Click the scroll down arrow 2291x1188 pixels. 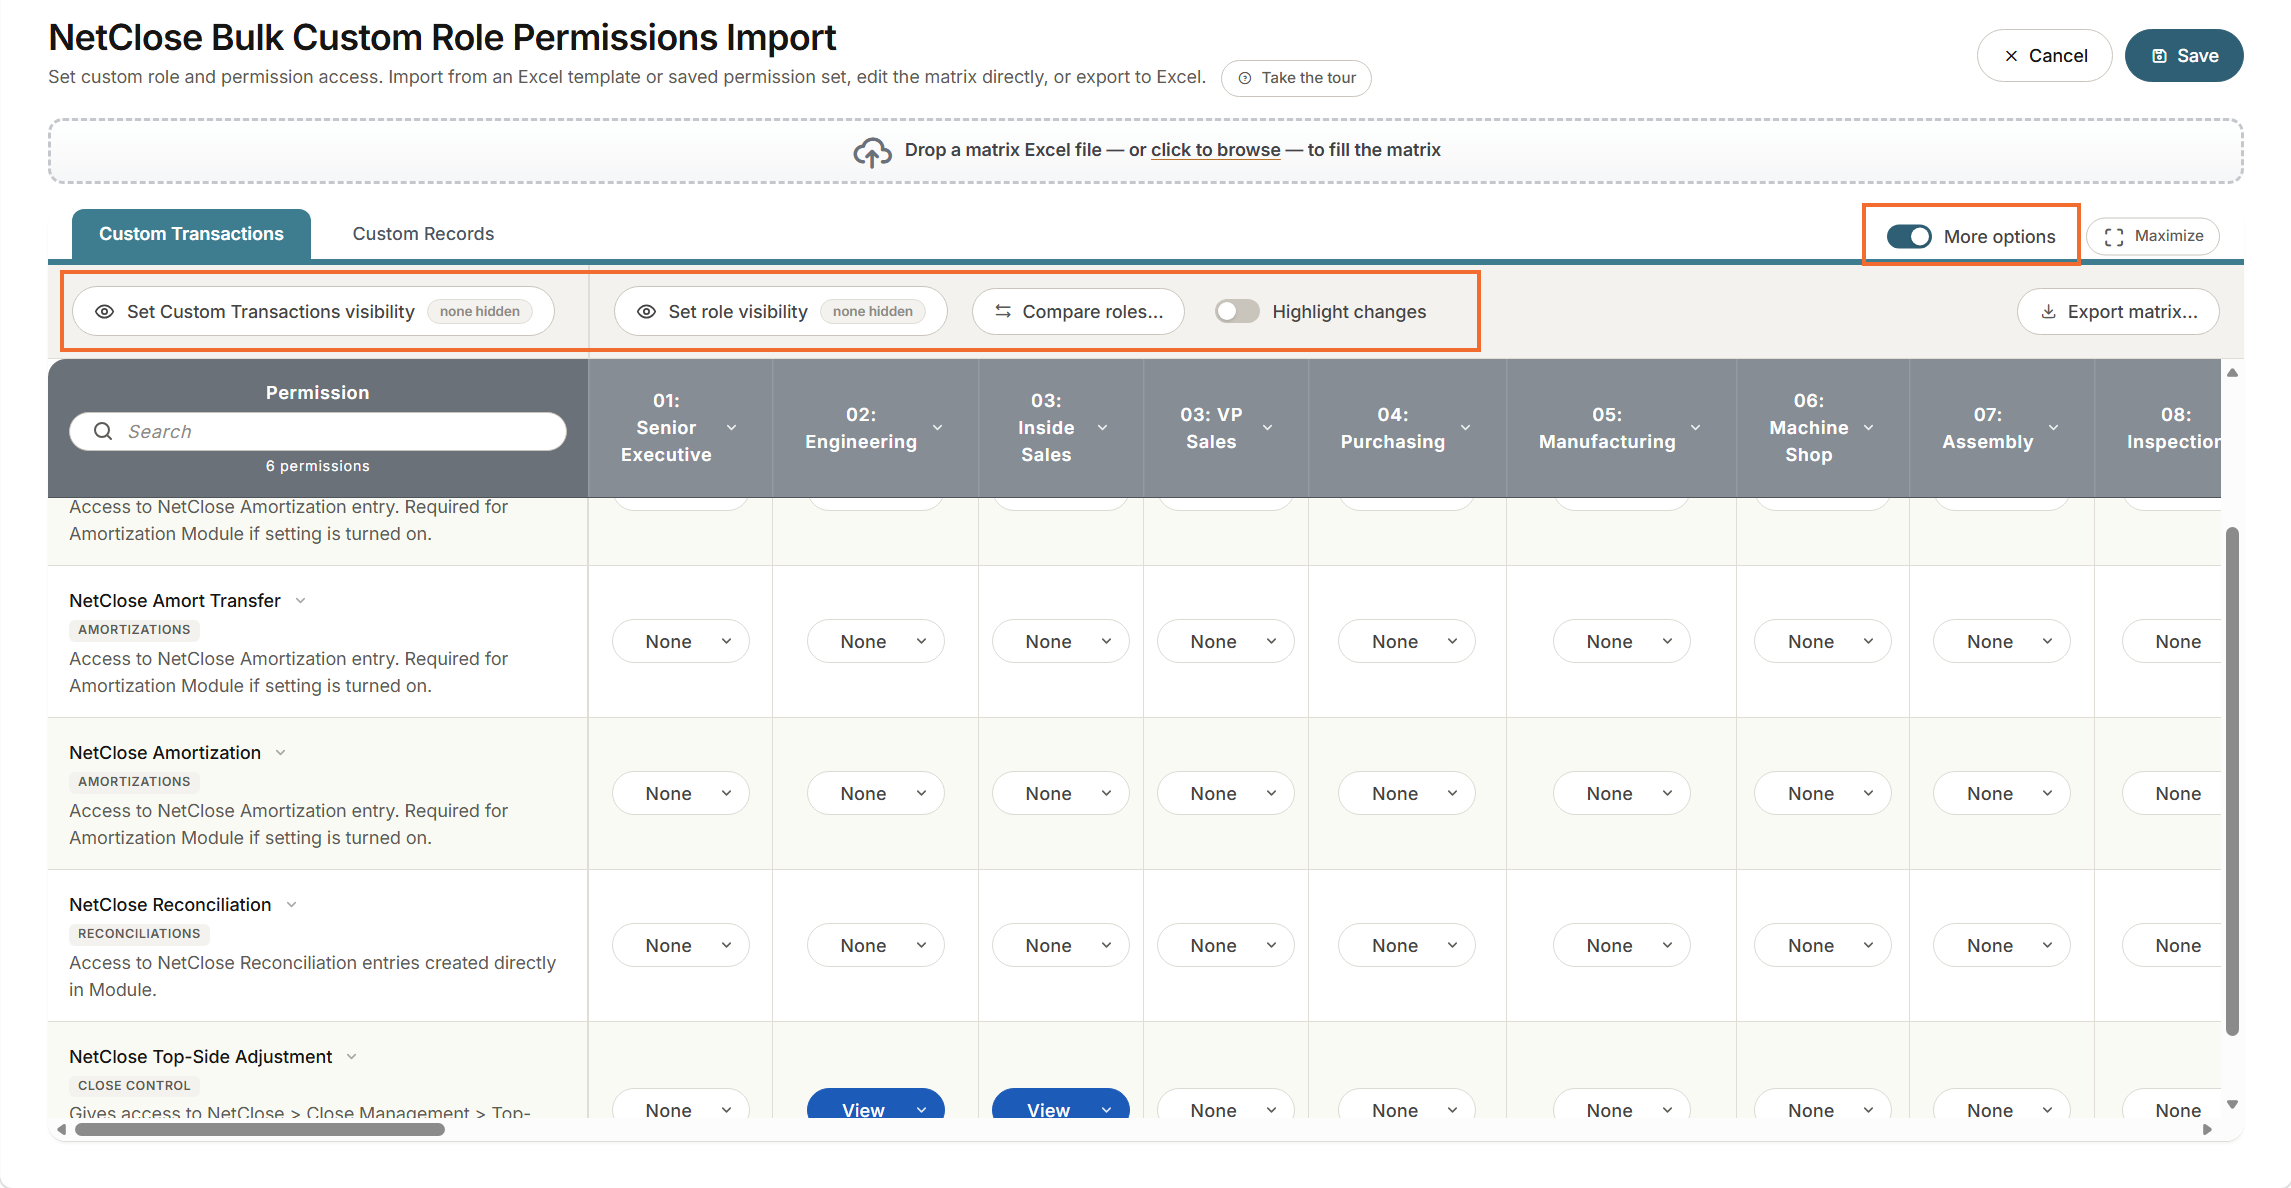[x=2232, y=1105]
